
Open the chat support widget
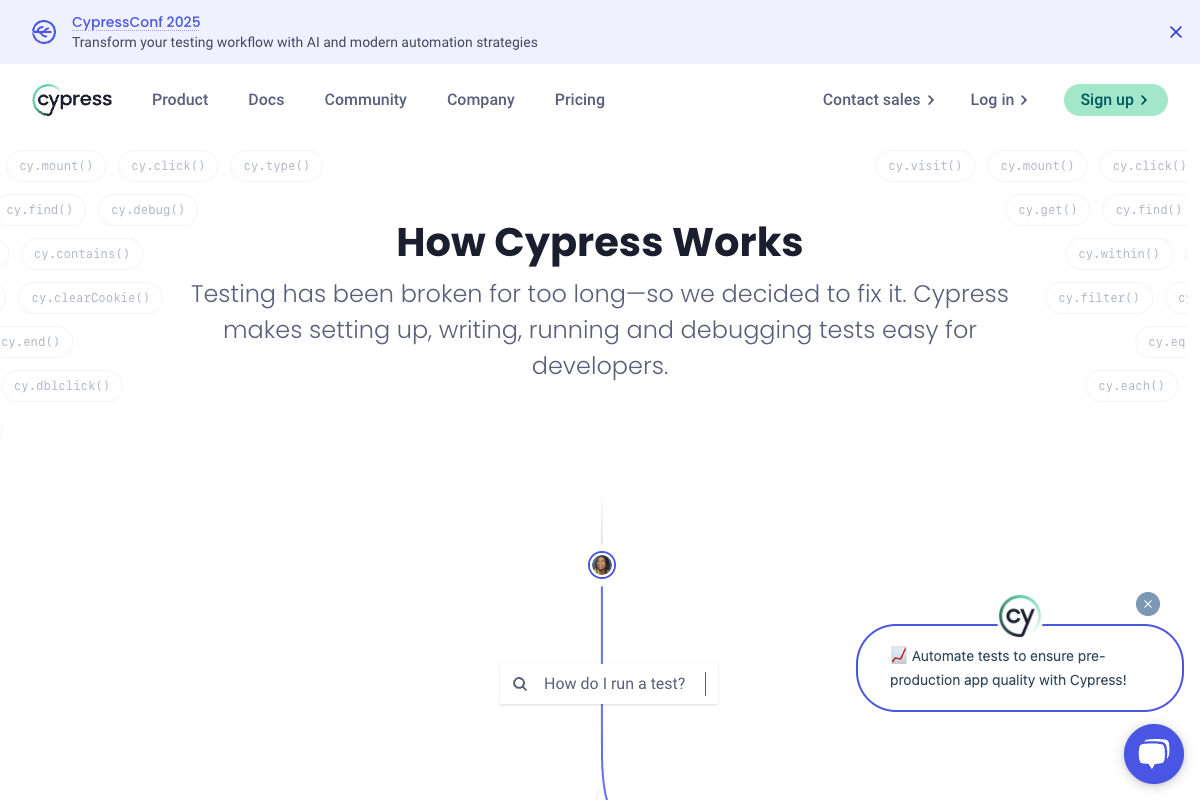click(x=1153, y=754)
